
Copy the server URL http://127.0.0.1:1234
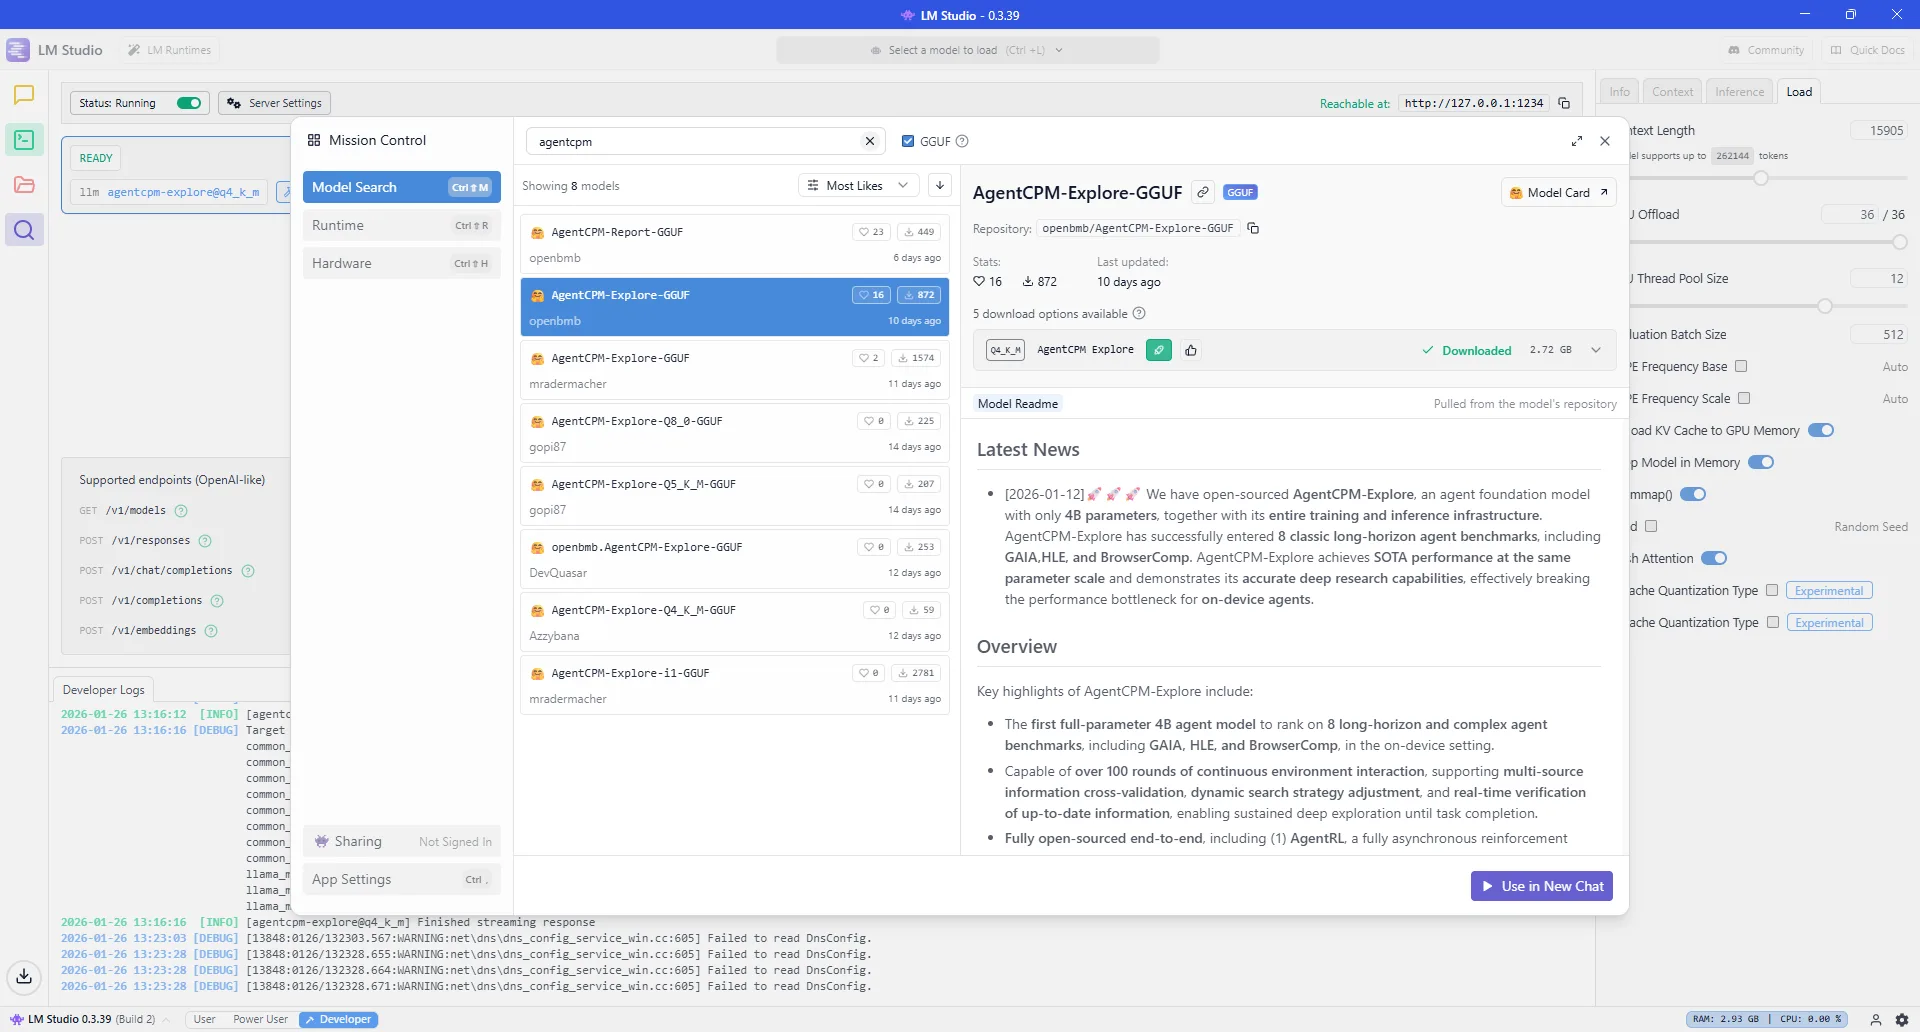click(x=1564, y=103)
